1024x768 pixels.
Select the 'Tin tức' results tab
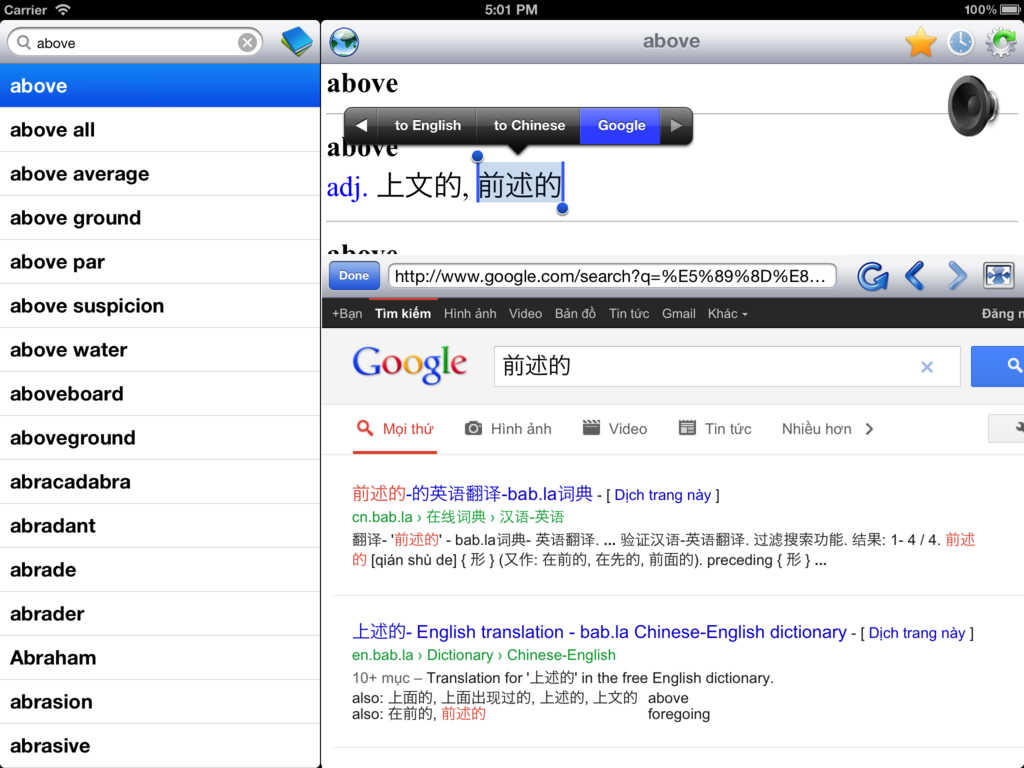pyautogui.click(x=715, y=429)
